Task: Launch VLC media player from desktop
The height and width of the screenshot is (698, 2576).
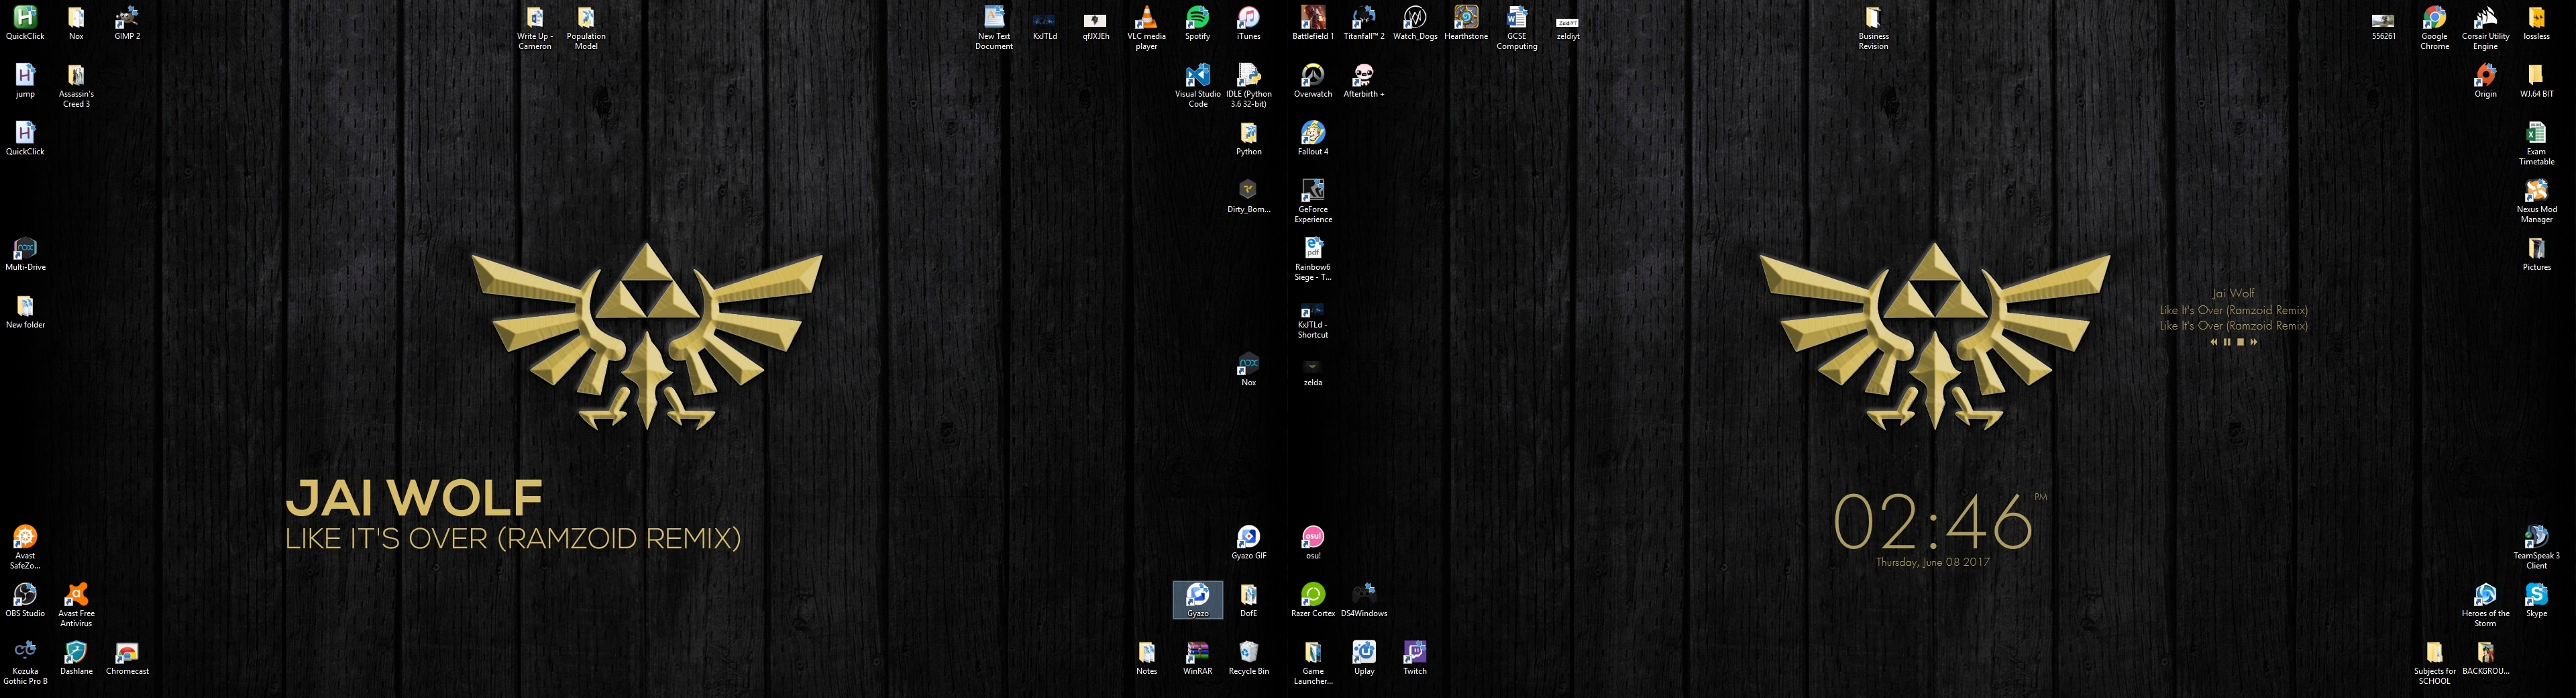Action: tap(1146, 28)
